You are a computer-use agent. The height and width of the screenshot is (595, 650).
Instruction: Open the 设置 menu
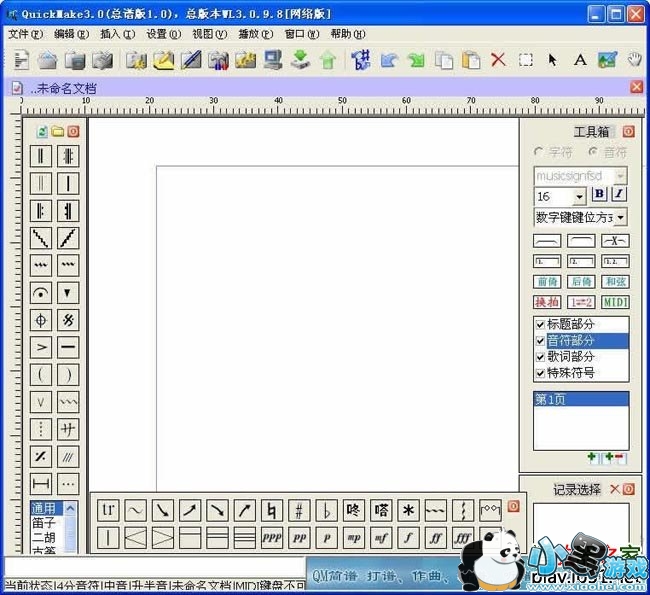(x=164, y=34)
